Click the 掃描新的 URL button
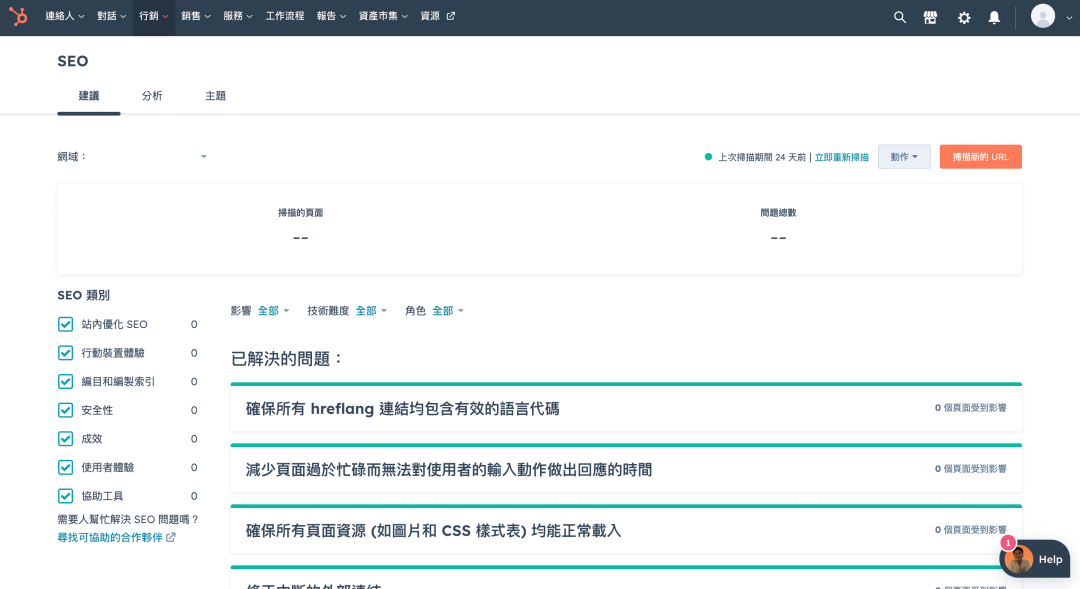This screenshot has height=589, width=1080. [980, 157]
